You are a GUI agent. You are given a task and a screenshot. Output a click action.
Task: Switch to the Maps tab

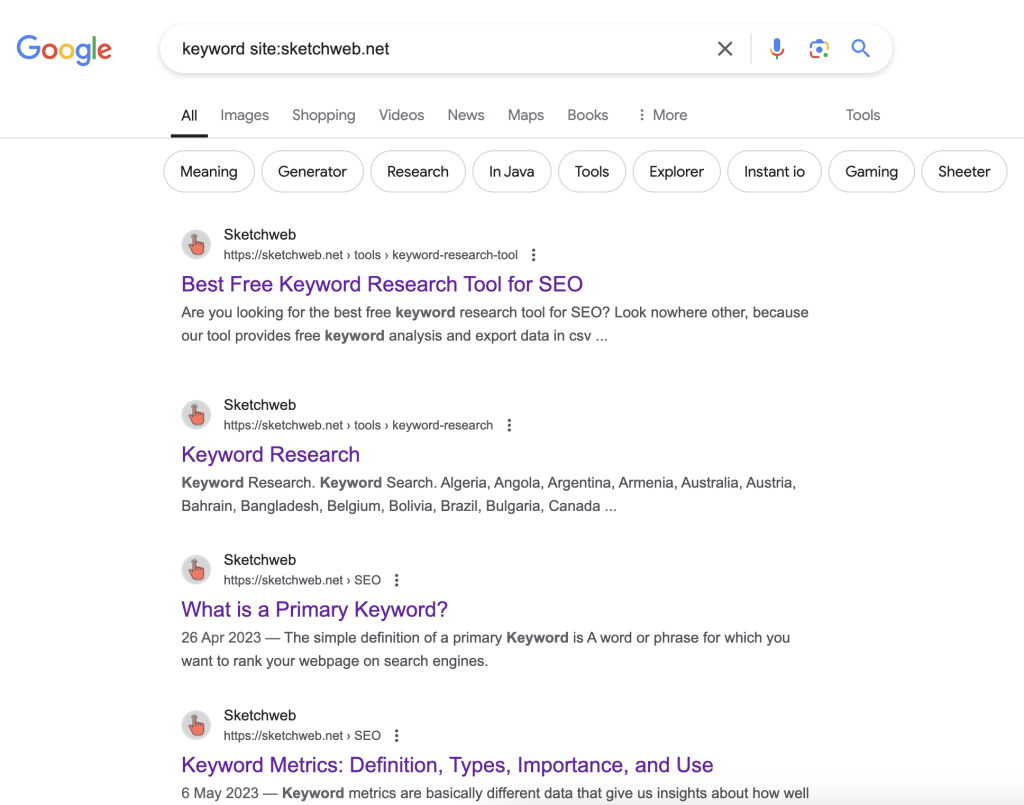[x=526, y=115]
